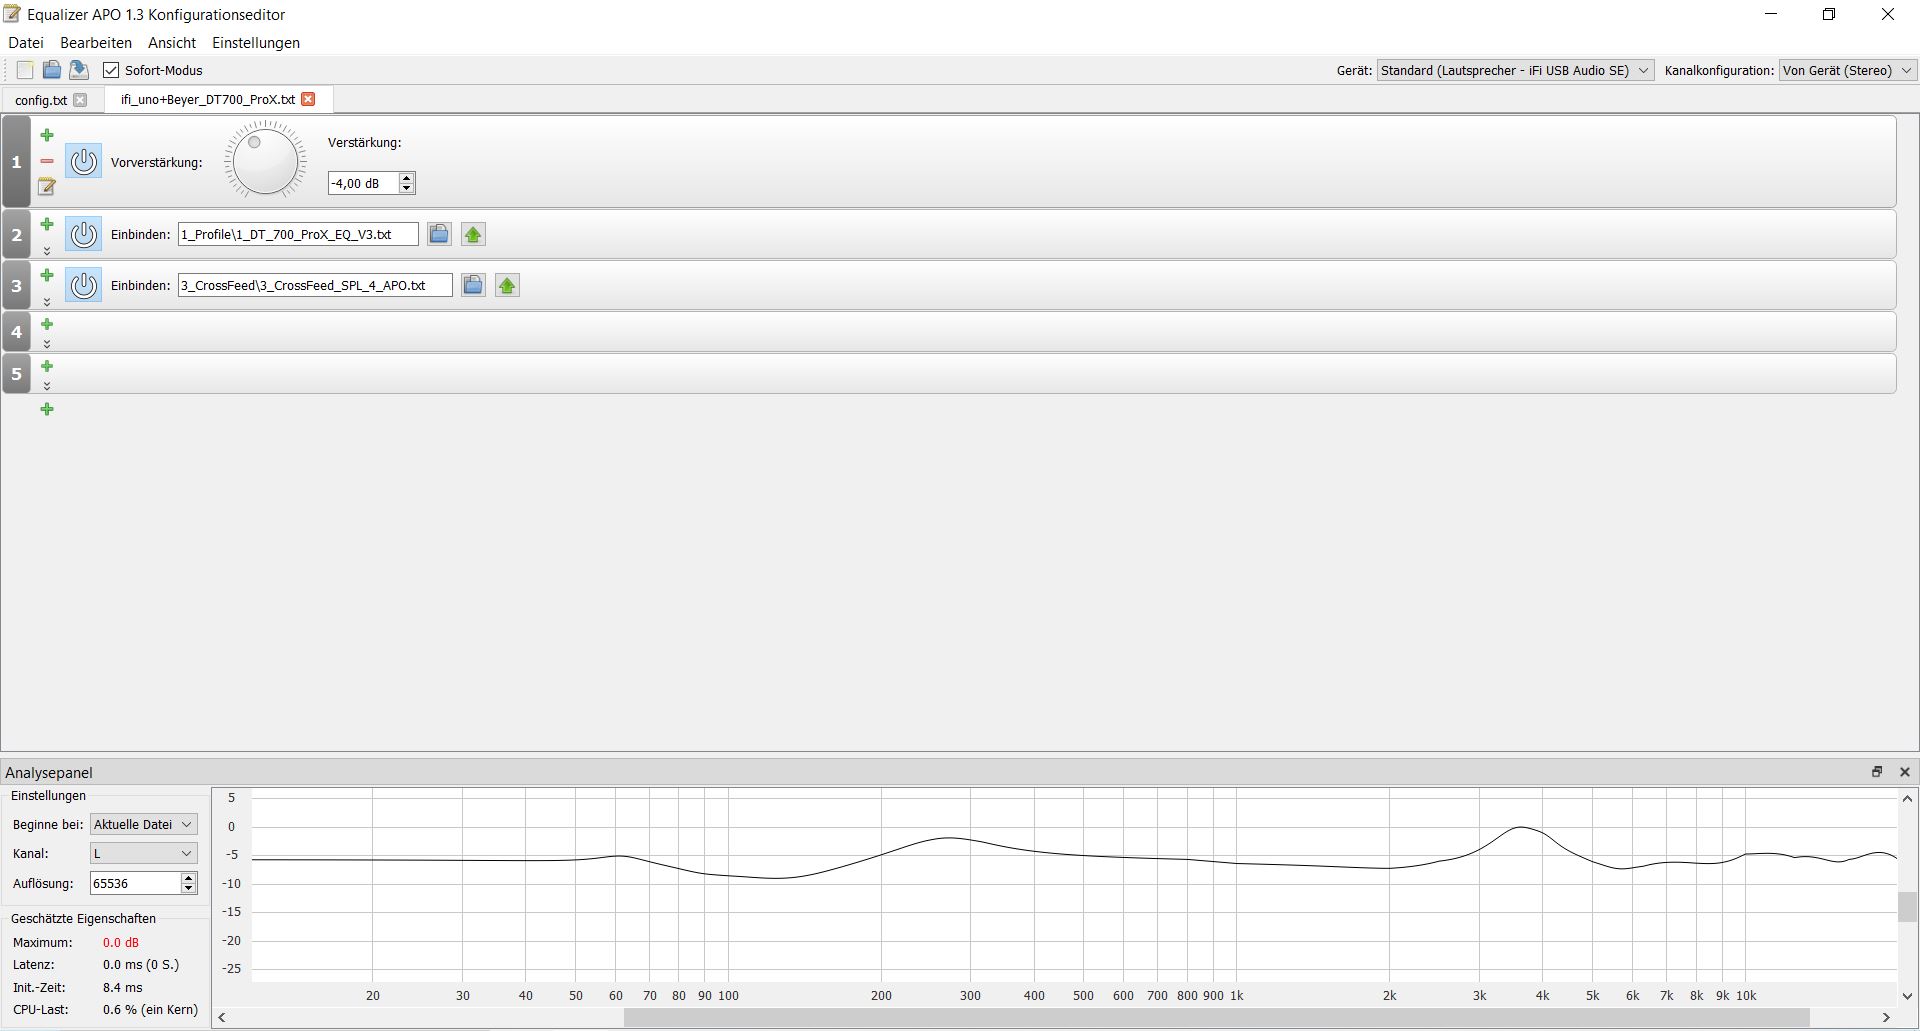This screenshot has height=1031, width=1920.
Task: Expand the chevron in row 4
Action: pyautogui.click(x=47, y=343)
